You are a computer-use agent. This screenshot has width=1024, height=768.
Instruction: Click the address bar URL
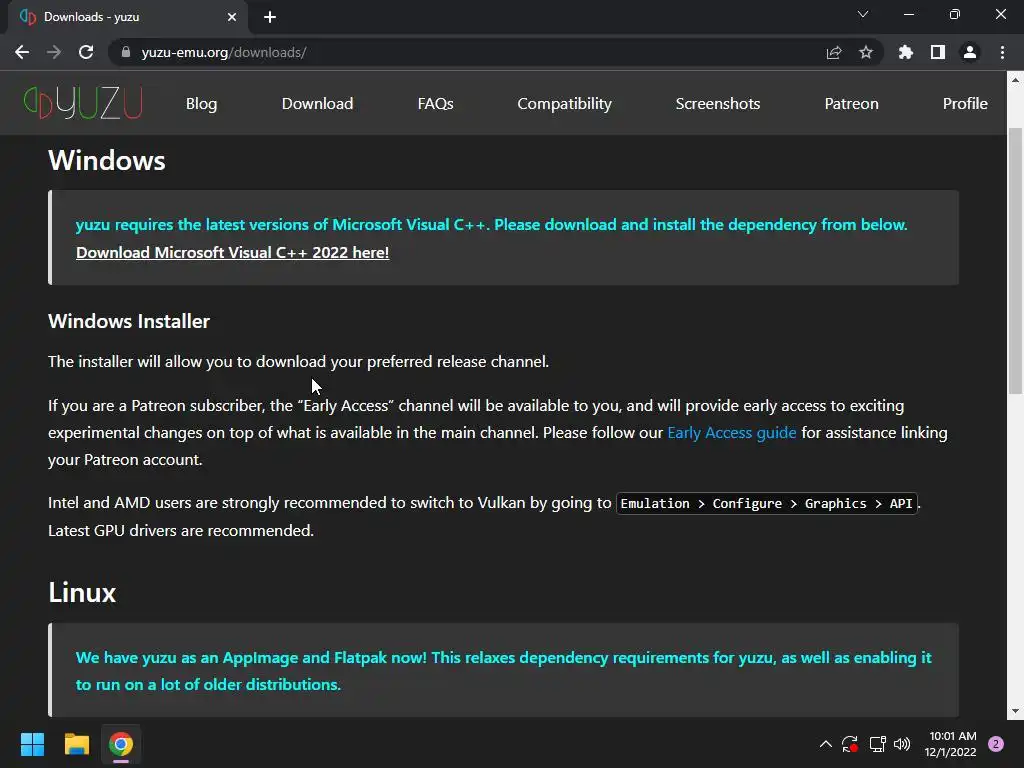[224, 52]
